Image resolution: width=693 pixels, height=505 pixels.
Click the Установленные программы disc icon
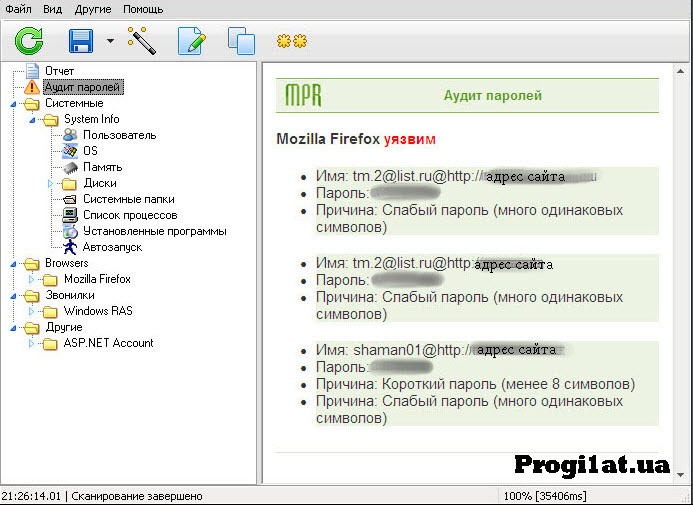(70, 231)
